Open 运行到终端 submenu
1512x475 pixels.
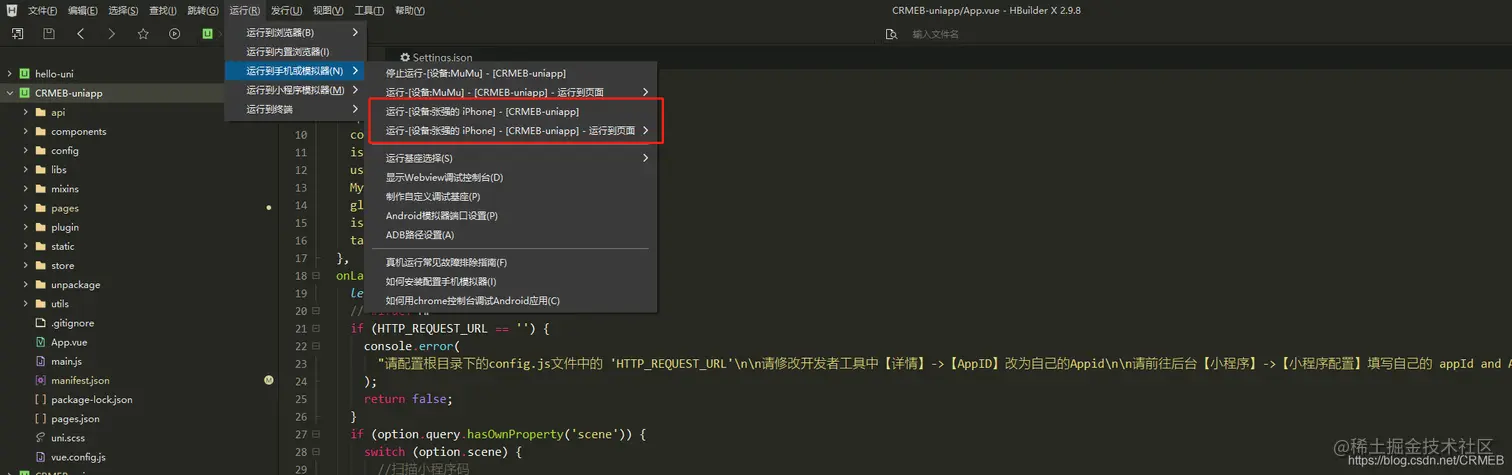[x=295, y=109]
